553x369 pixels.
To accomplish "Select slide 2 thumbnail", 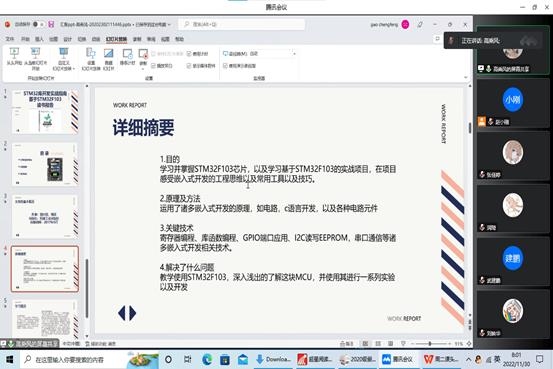I will pos(45,164).
